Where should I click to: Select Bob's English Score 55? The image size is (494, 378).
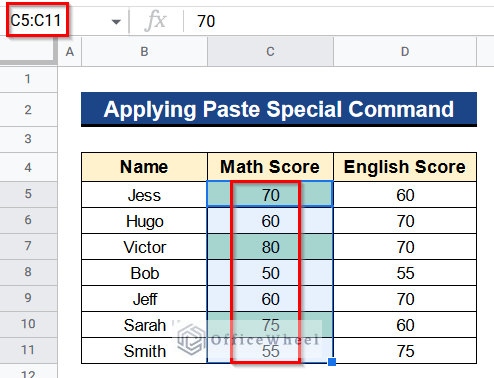(405, 273)
